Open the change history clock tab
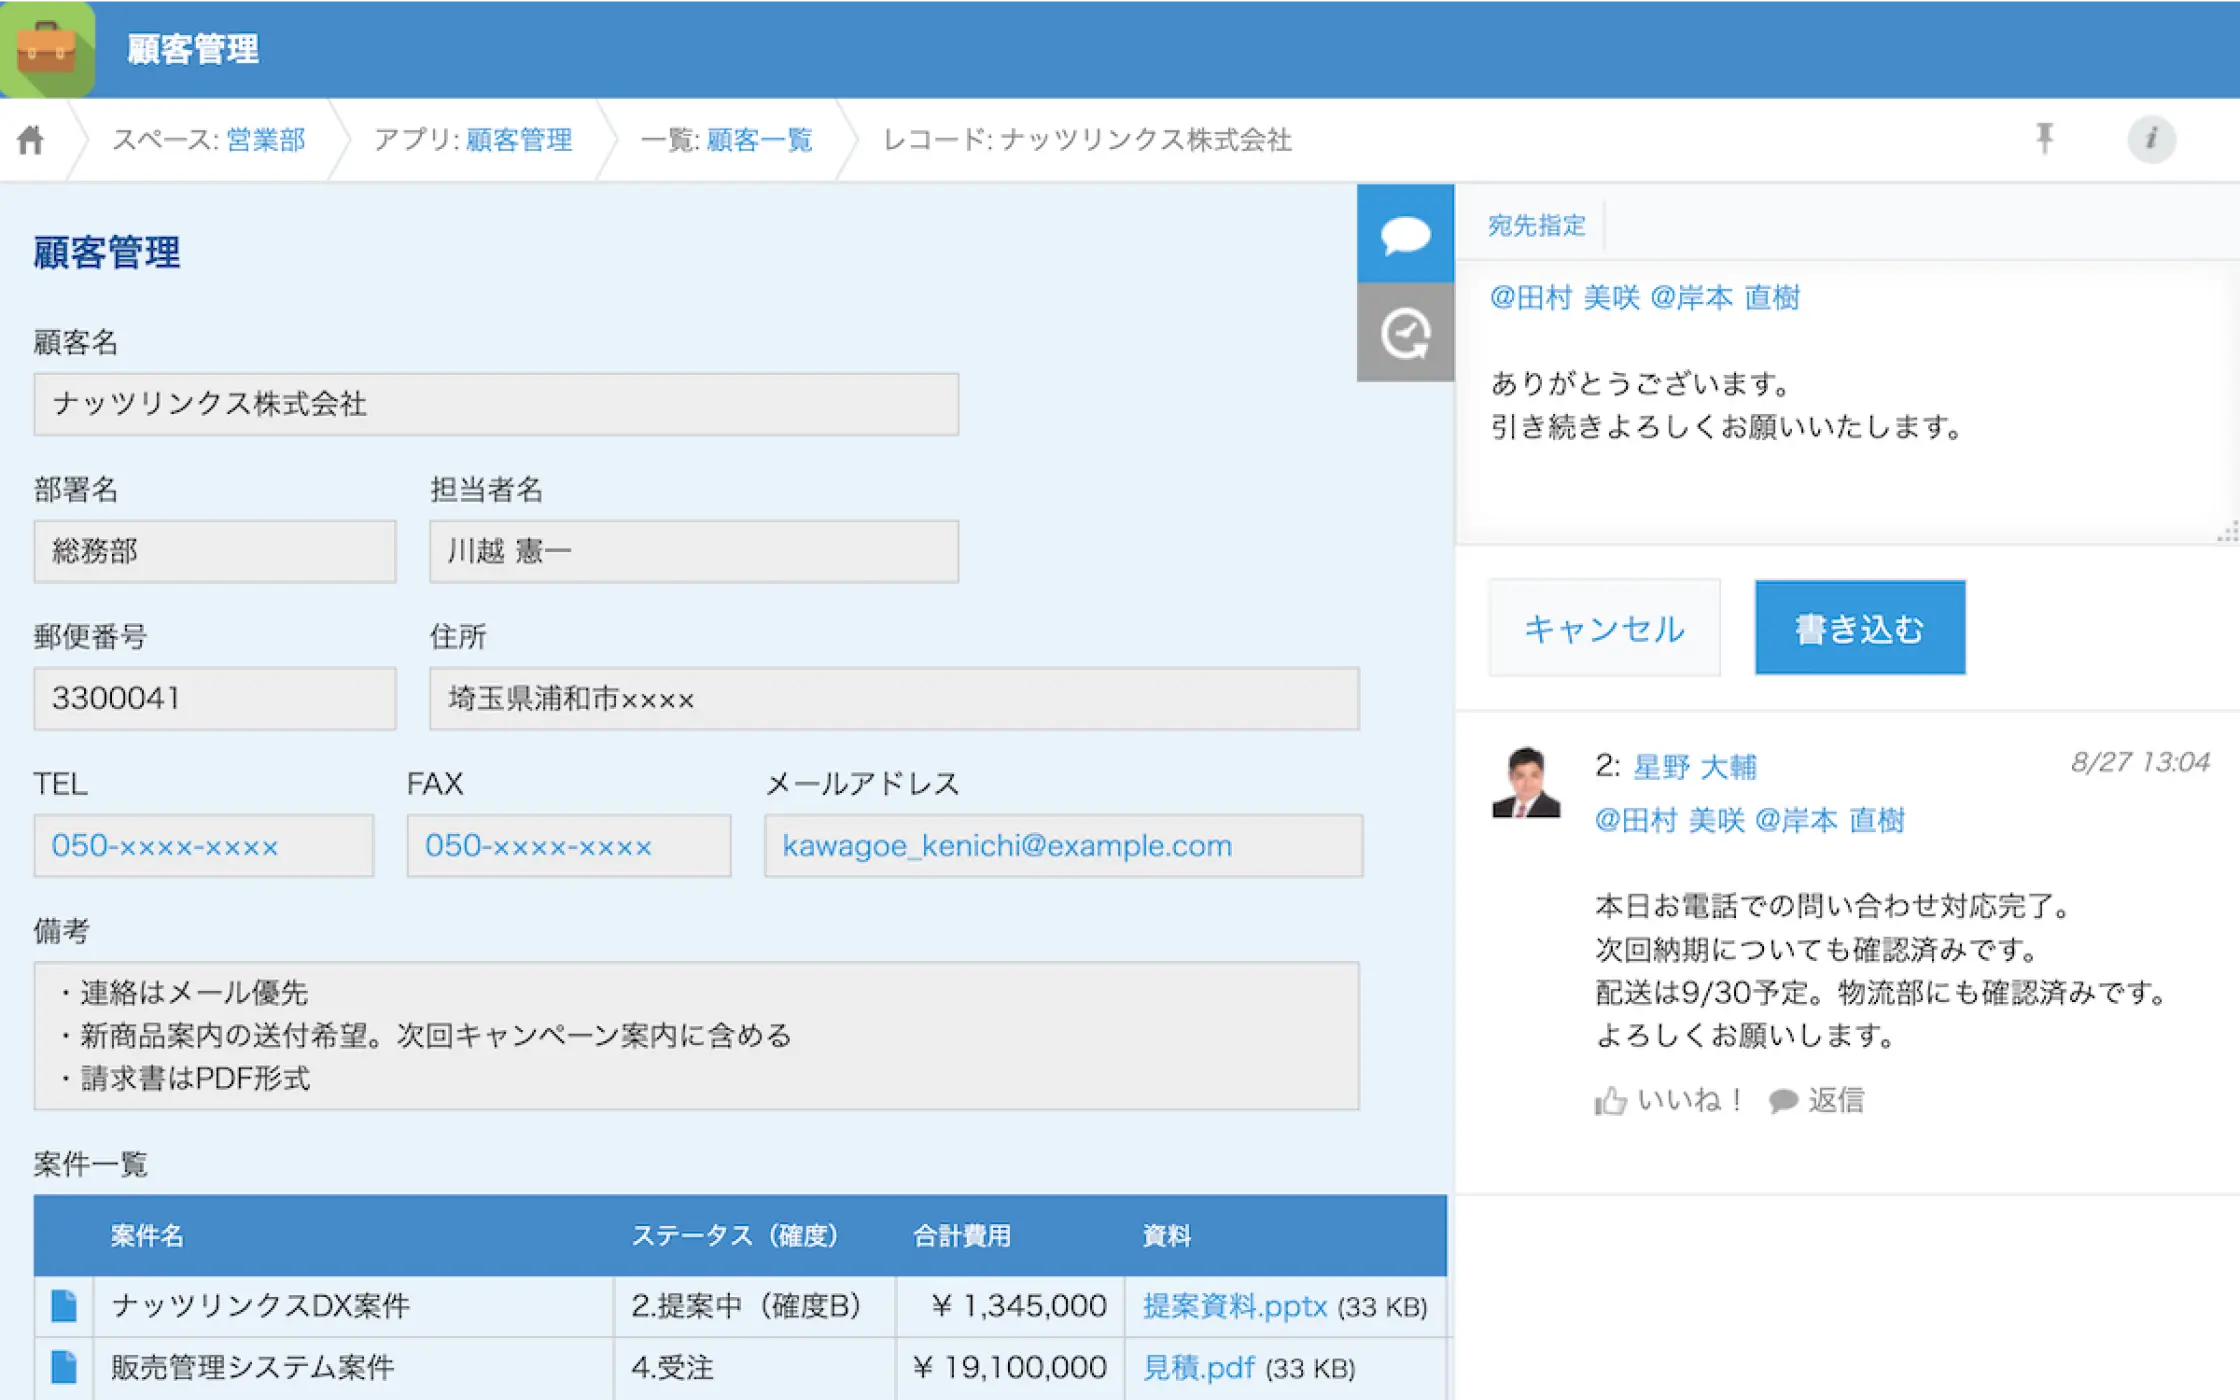 click(x=1405, y=333)
